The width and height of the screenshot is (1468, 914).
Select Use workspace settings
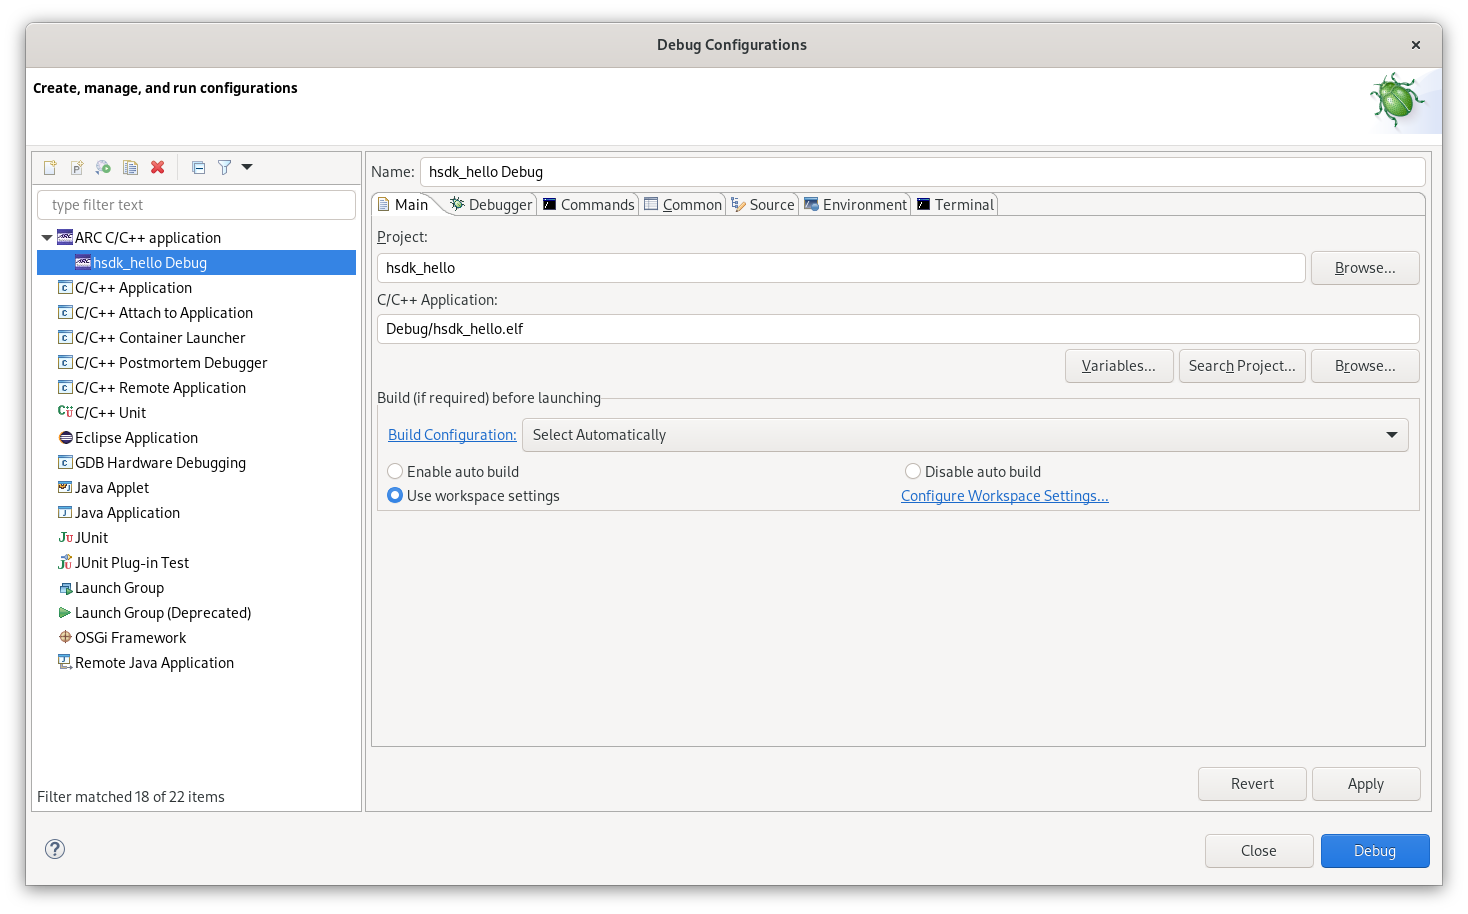tap(395, 495)
